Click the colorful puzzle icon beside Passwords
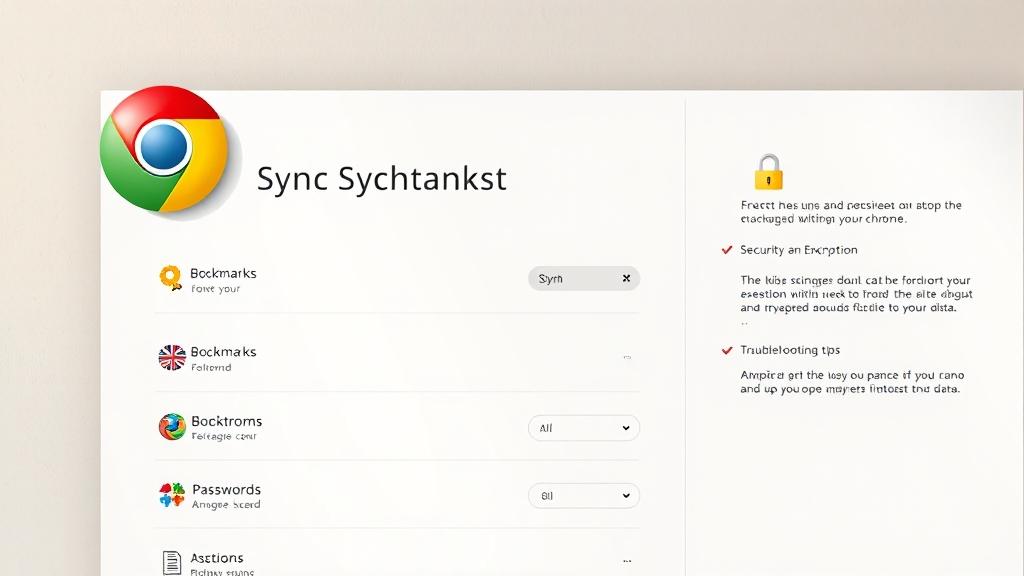 pyautogui.click(x=172, y=494)
